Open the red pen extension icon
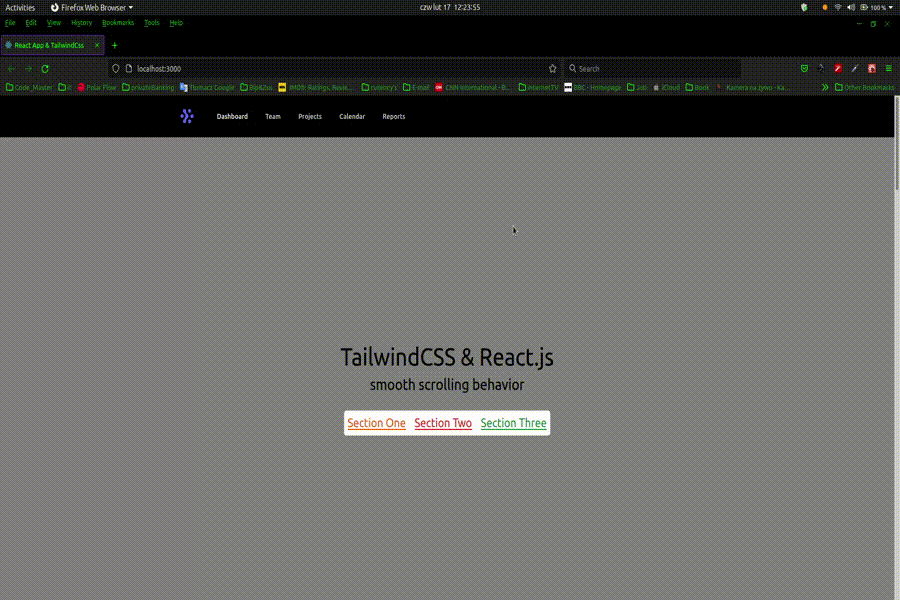 pyautogui.click(x=838, y=69)
